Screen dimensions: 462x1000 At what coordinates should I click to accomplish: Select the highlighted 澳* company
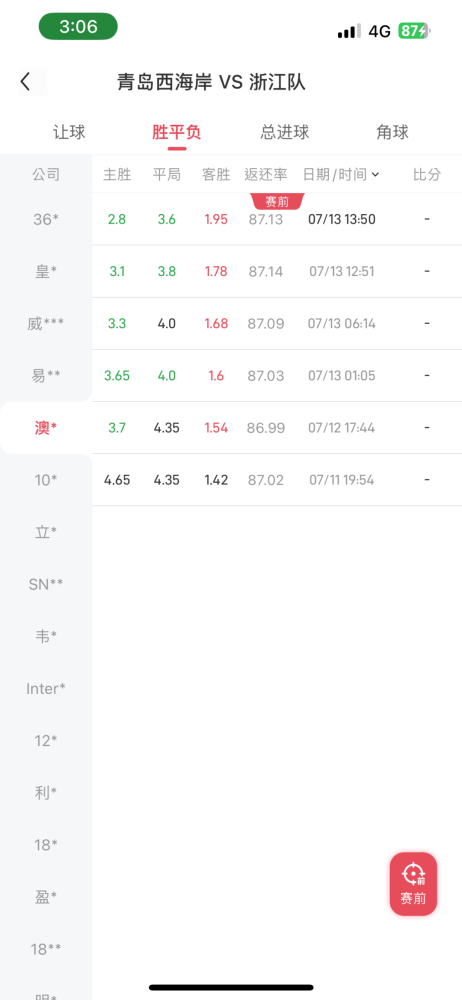(46, 427)
